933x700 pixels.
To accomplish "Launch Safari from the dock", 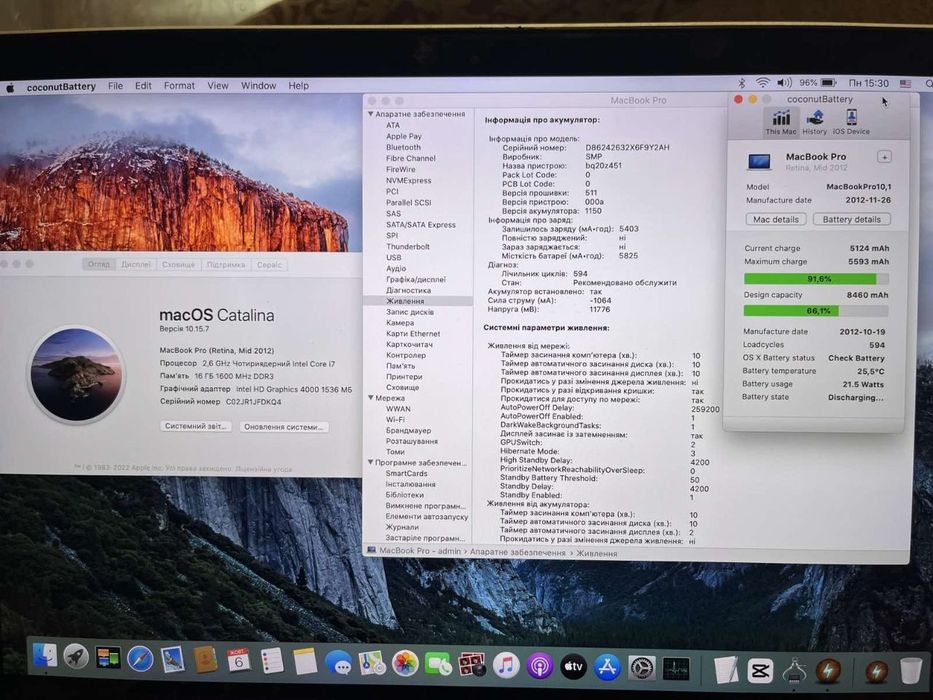I will 140,659.
